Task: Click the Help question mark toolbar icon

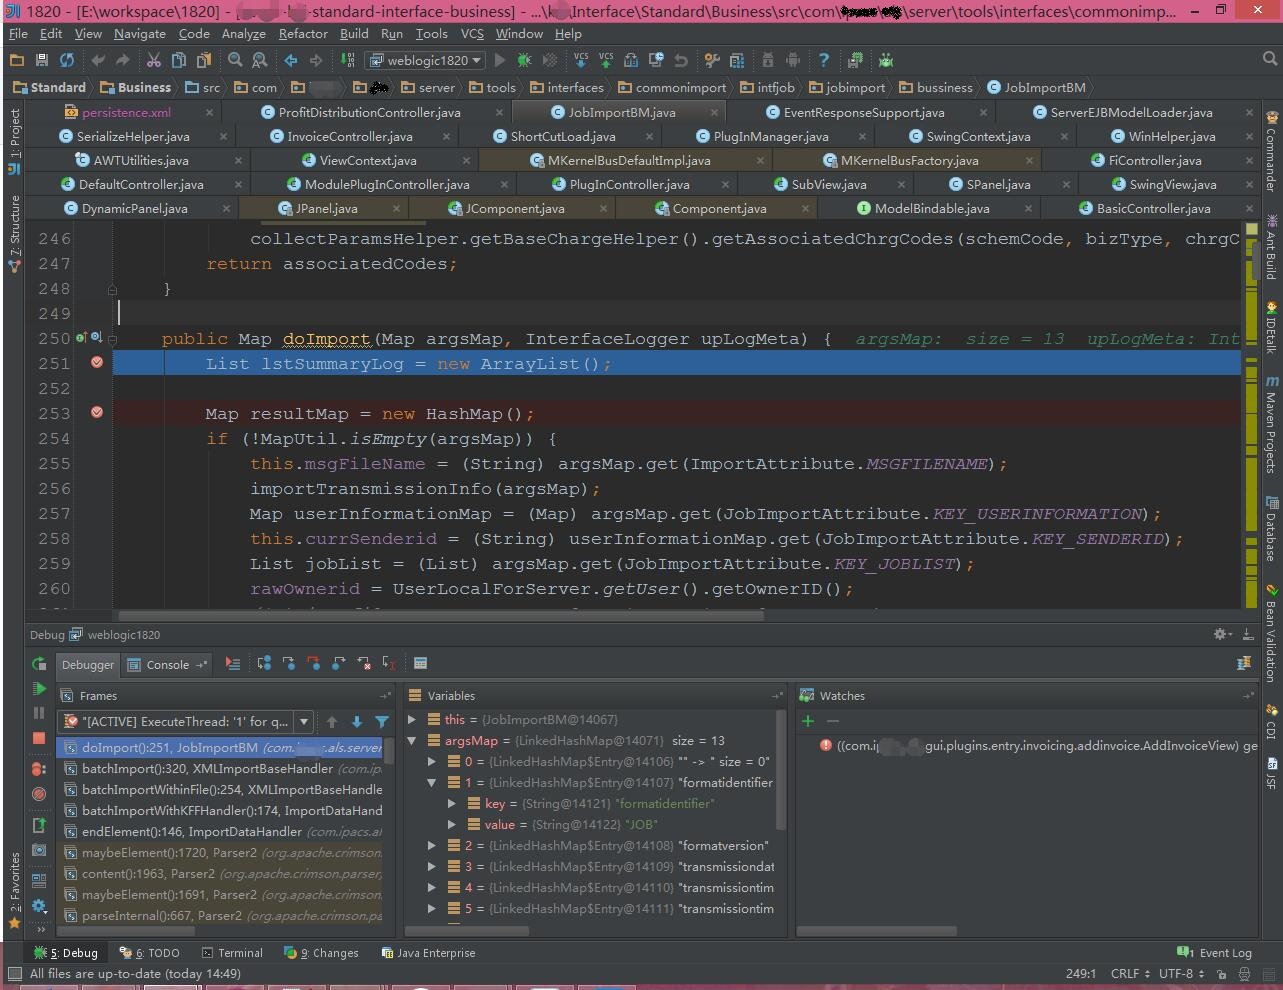Action: pyautogui.click(x=823, y=60)
